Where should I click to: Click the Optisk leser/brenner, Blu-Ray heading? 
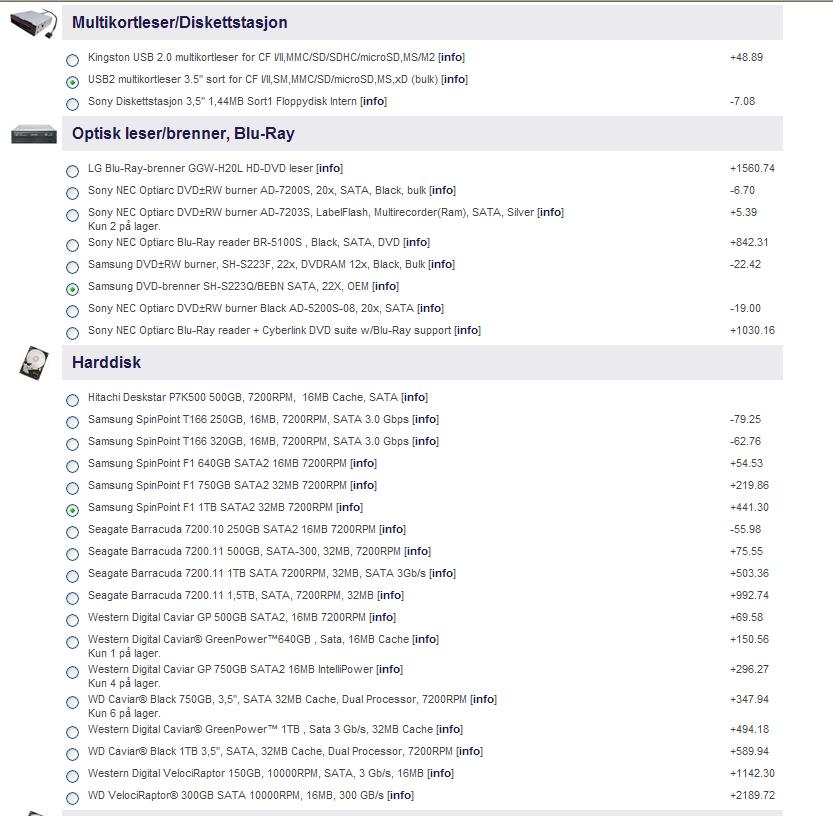pos(183,134)
